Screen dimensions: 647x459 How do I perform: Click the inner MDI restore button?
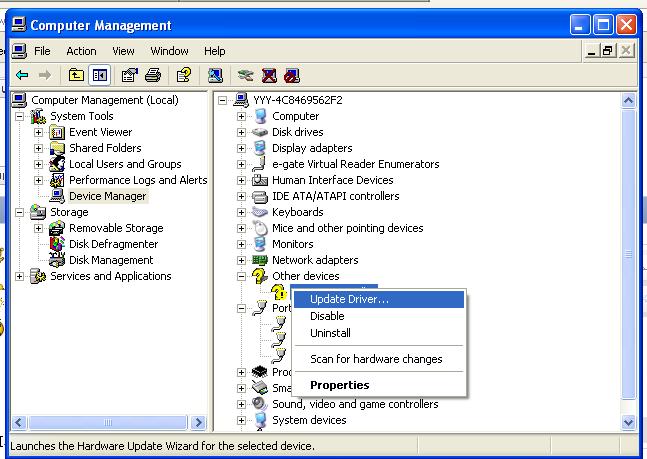(608, 51)
